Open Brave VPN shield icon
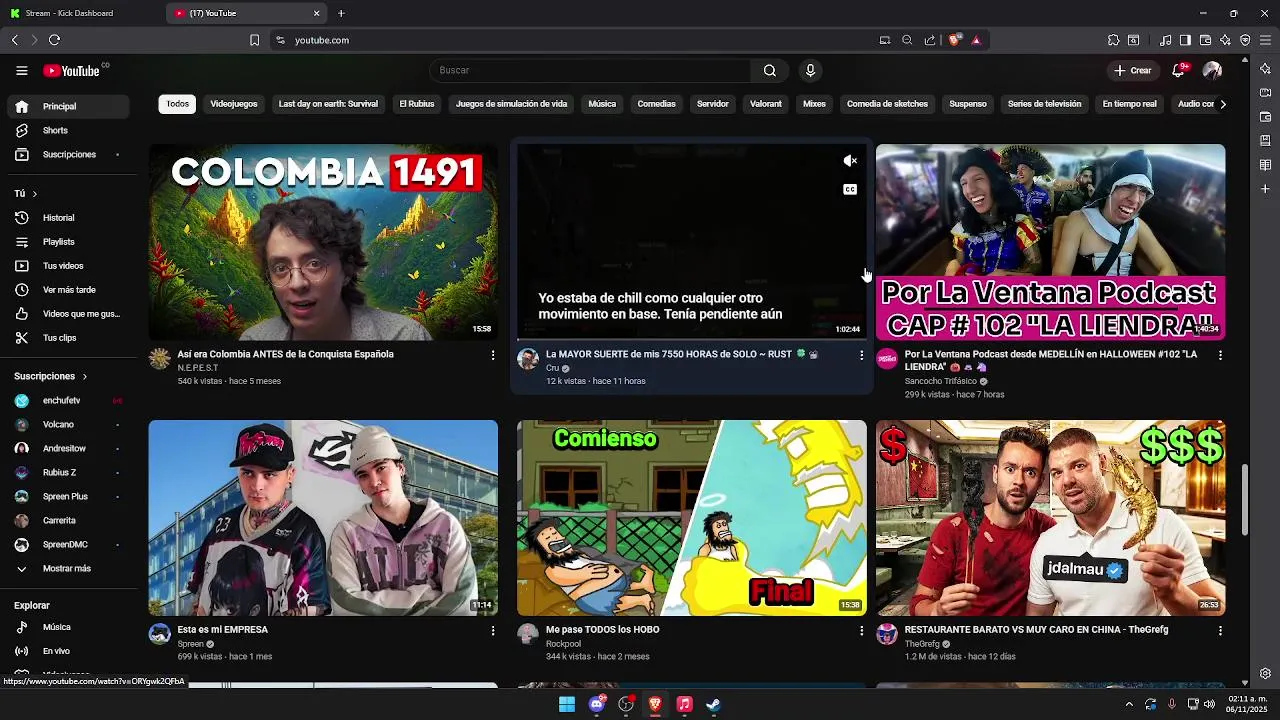 pyautogui.click(x=1245, y=40)
